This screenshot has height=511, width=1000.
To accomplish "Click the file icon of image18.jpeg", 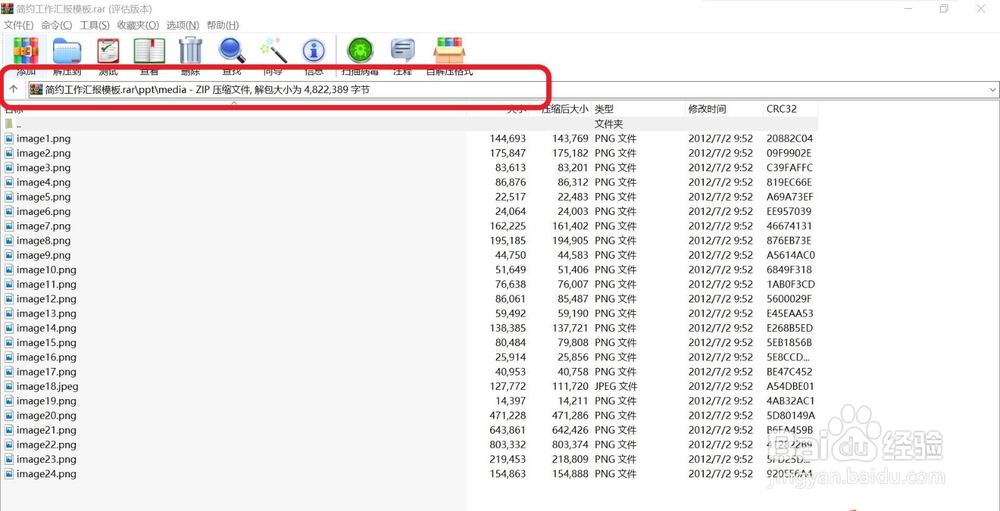I will pos(9,386).
